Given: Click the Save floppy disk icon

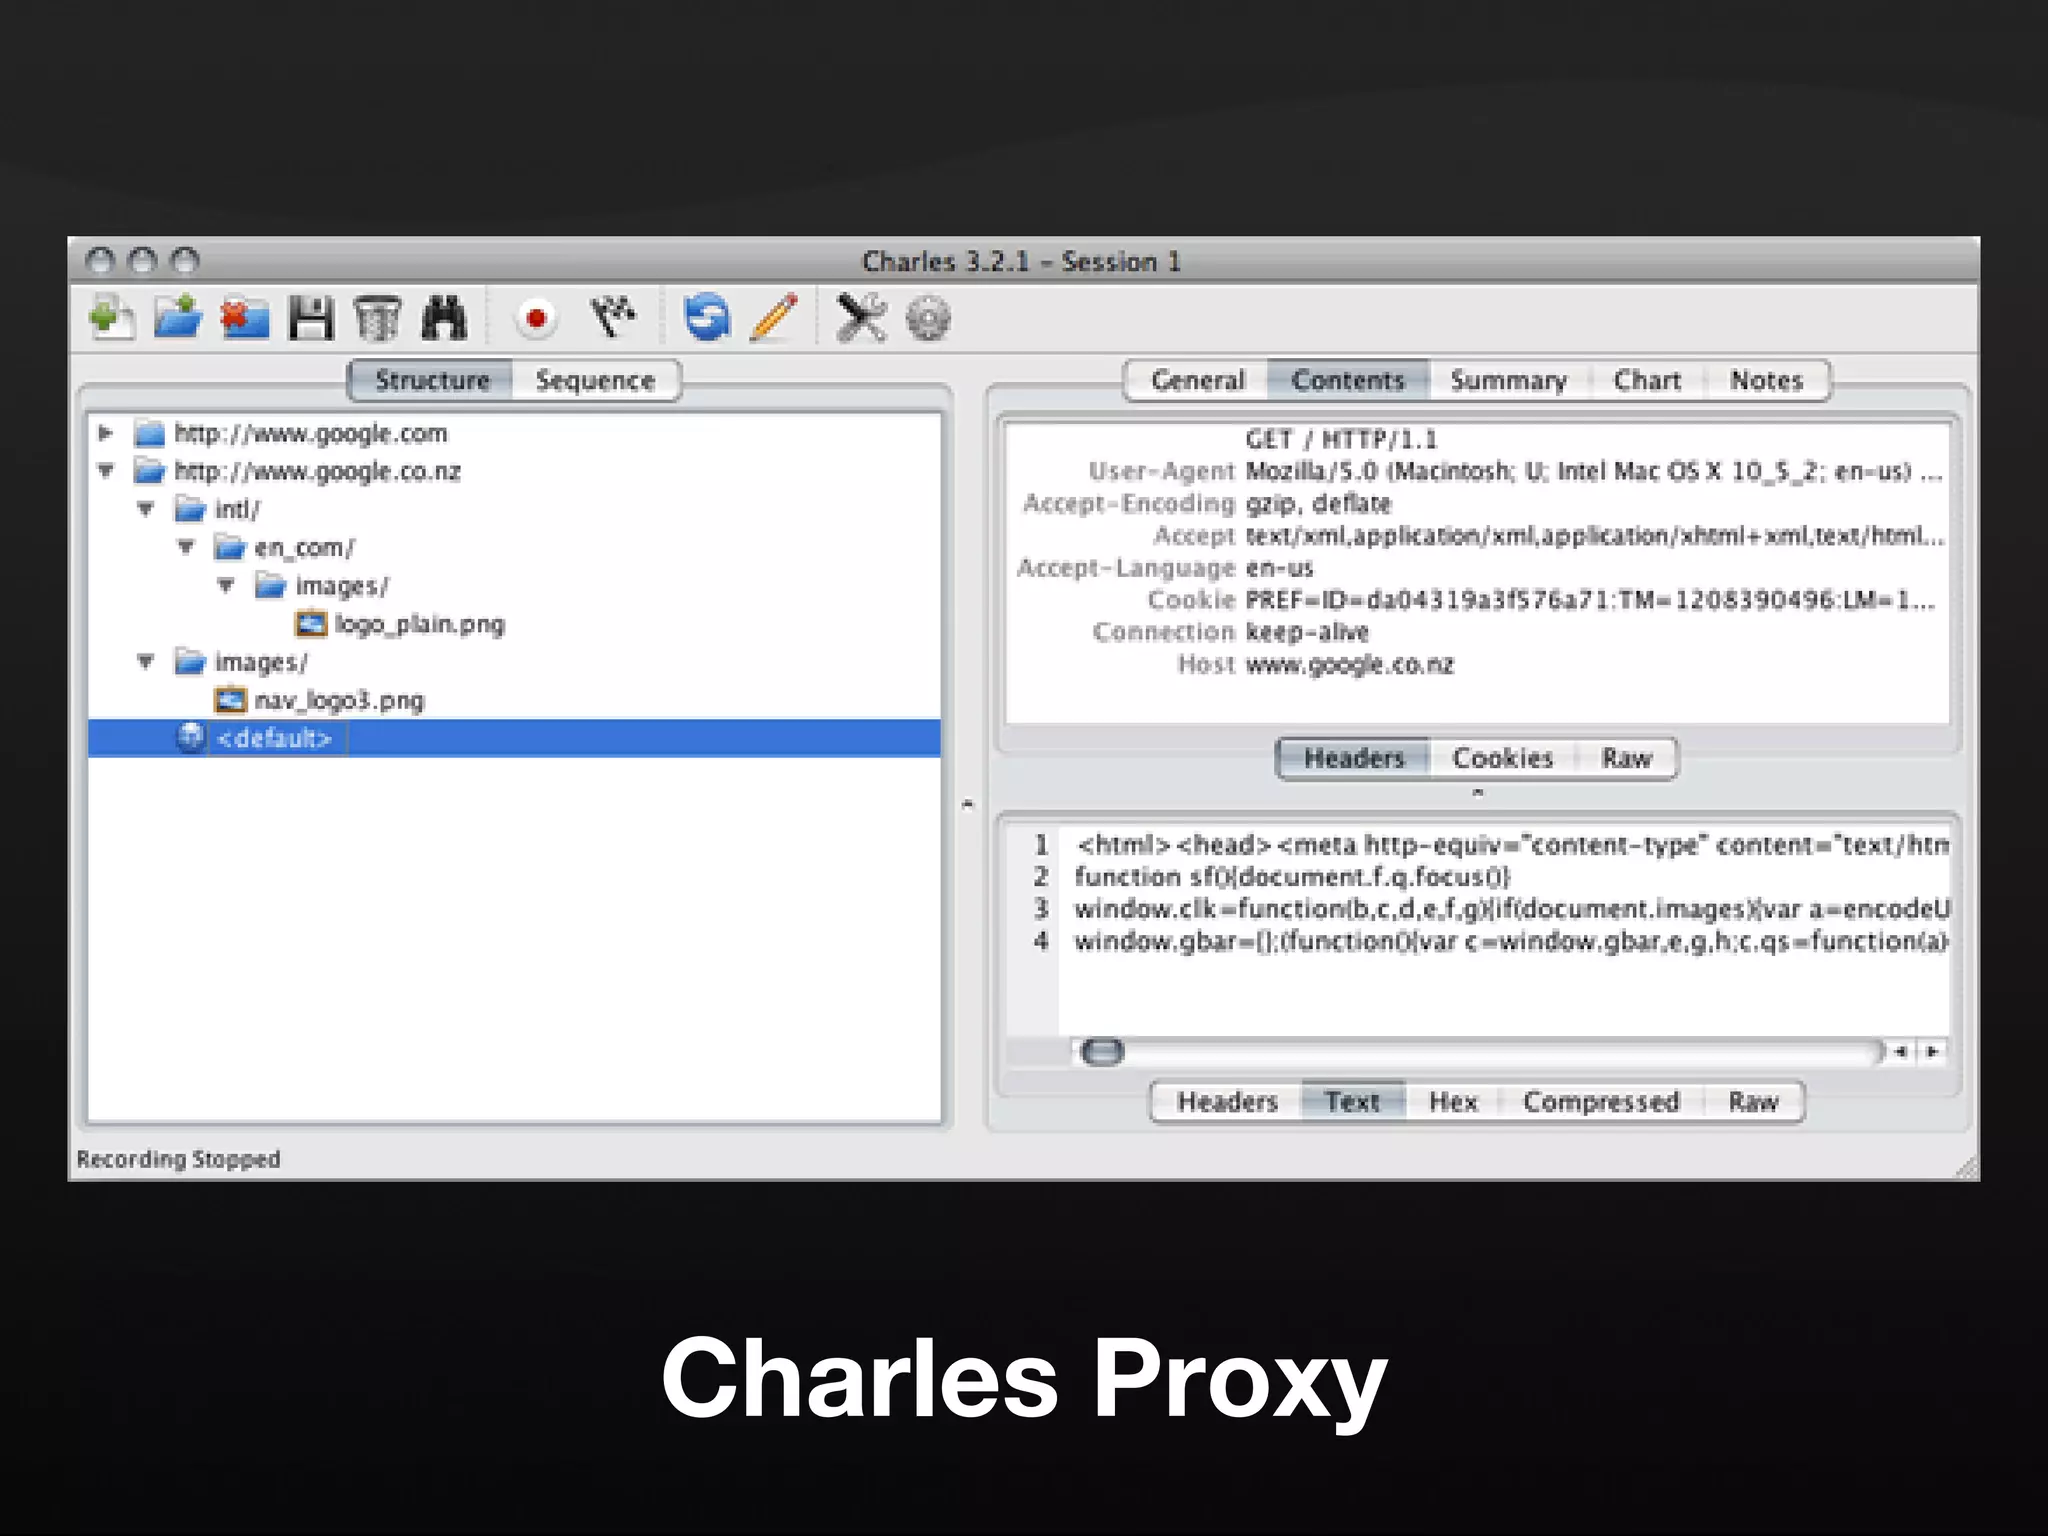Looking at the screenshot, I should pos(311,319).
